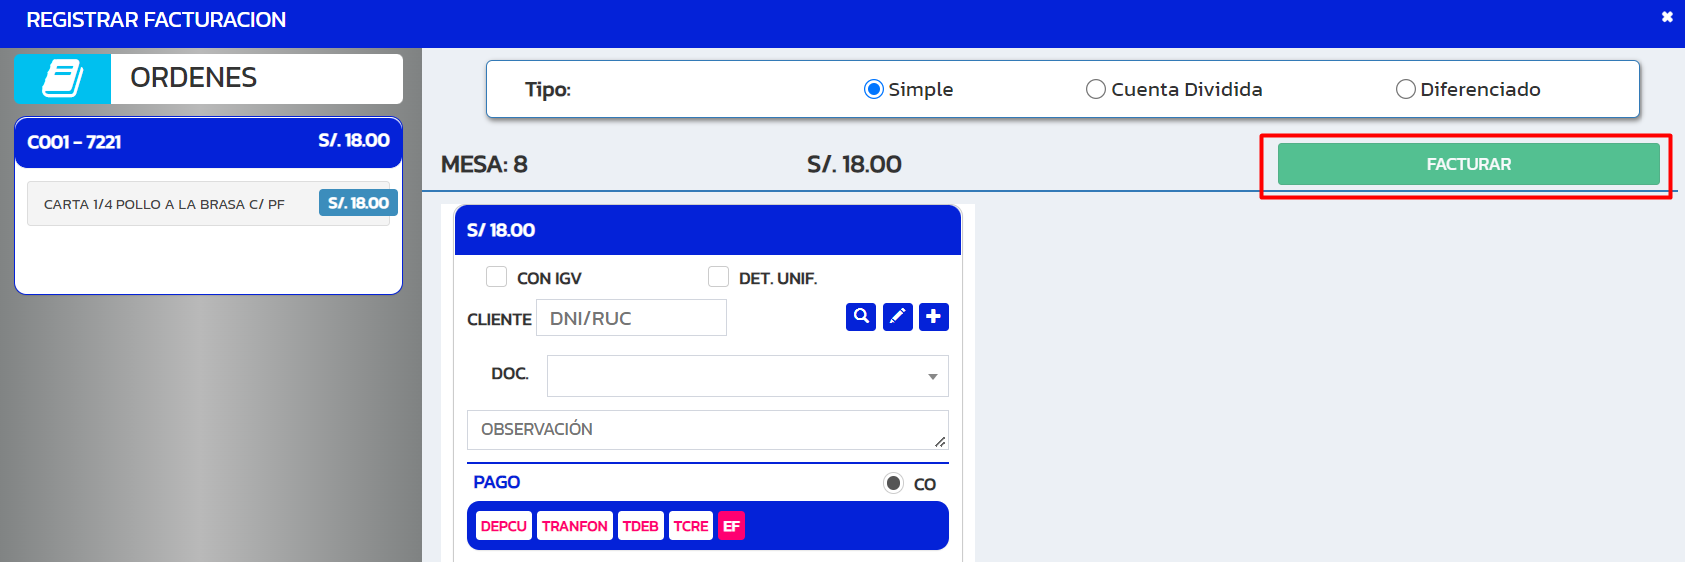1685x562 pixels.
Task: Choose TRANFON payment option
Action: 575,526
